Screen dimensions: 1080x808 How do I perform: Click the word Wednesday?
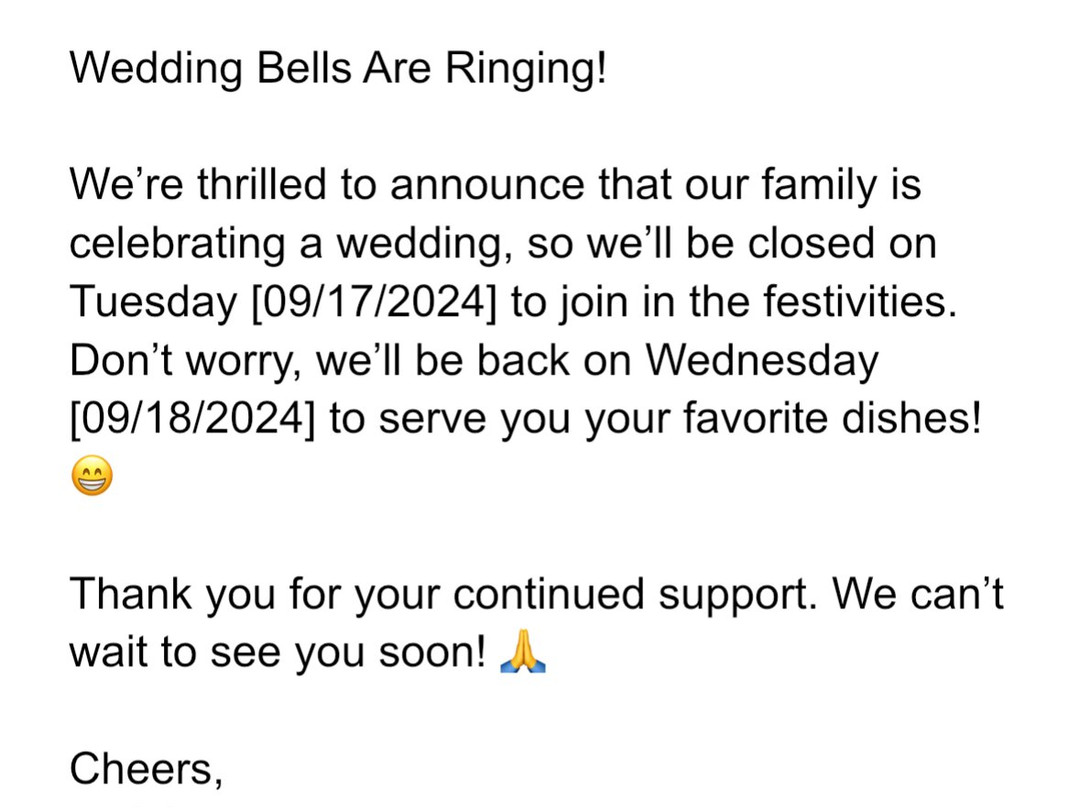coord(762,360)
